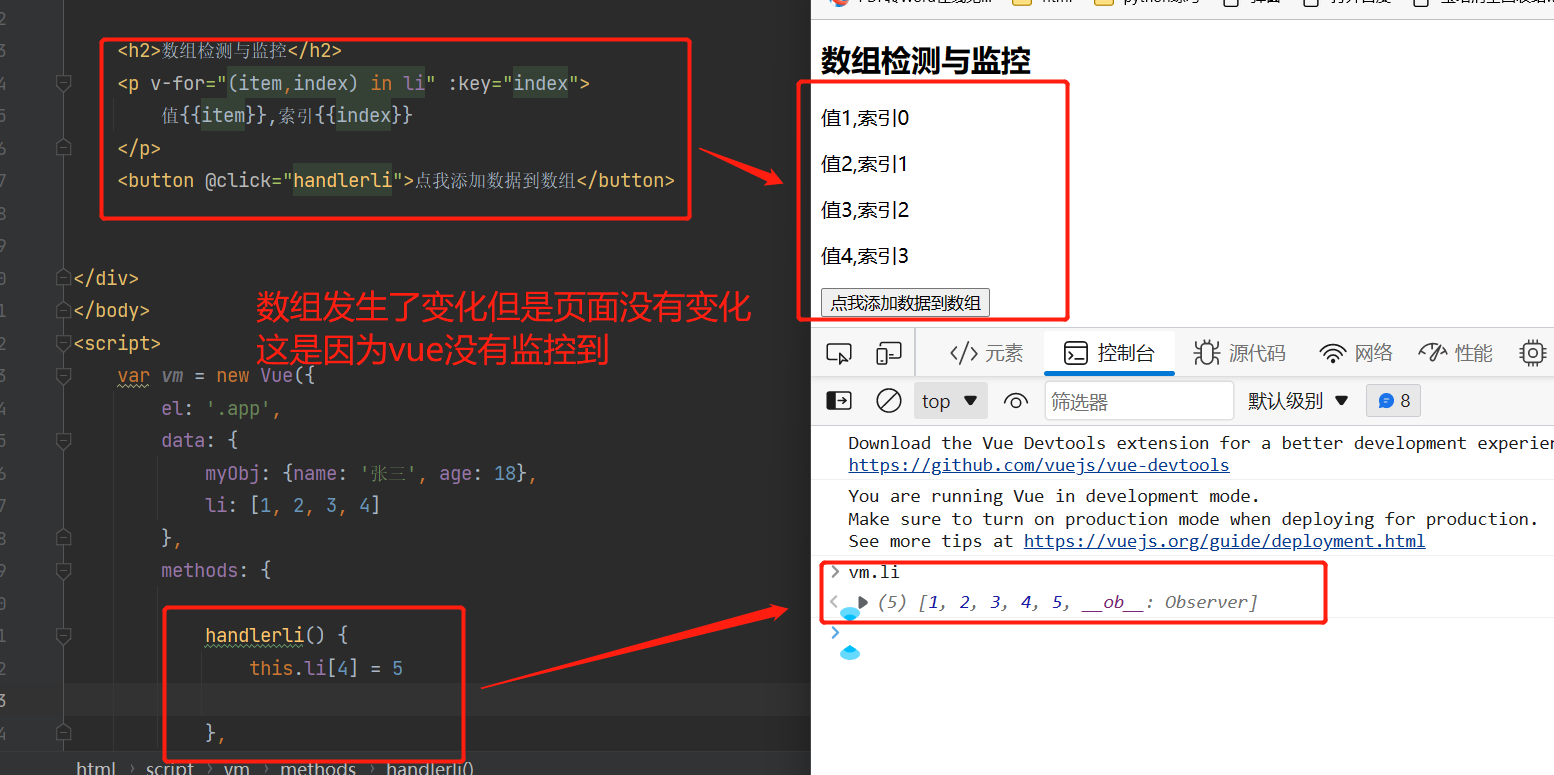Image resolution: width=1554 pixels, height=775 pixels.
Task: Click fold marker at </div> line
Action: click(x=64, y=278)
